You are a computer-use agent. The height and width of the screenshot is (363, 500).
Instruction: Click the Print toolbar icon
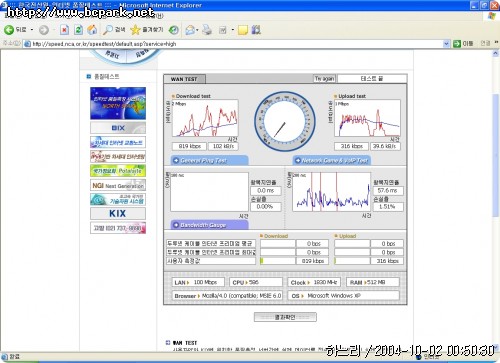pyautogui.click(x=207, y=30)
